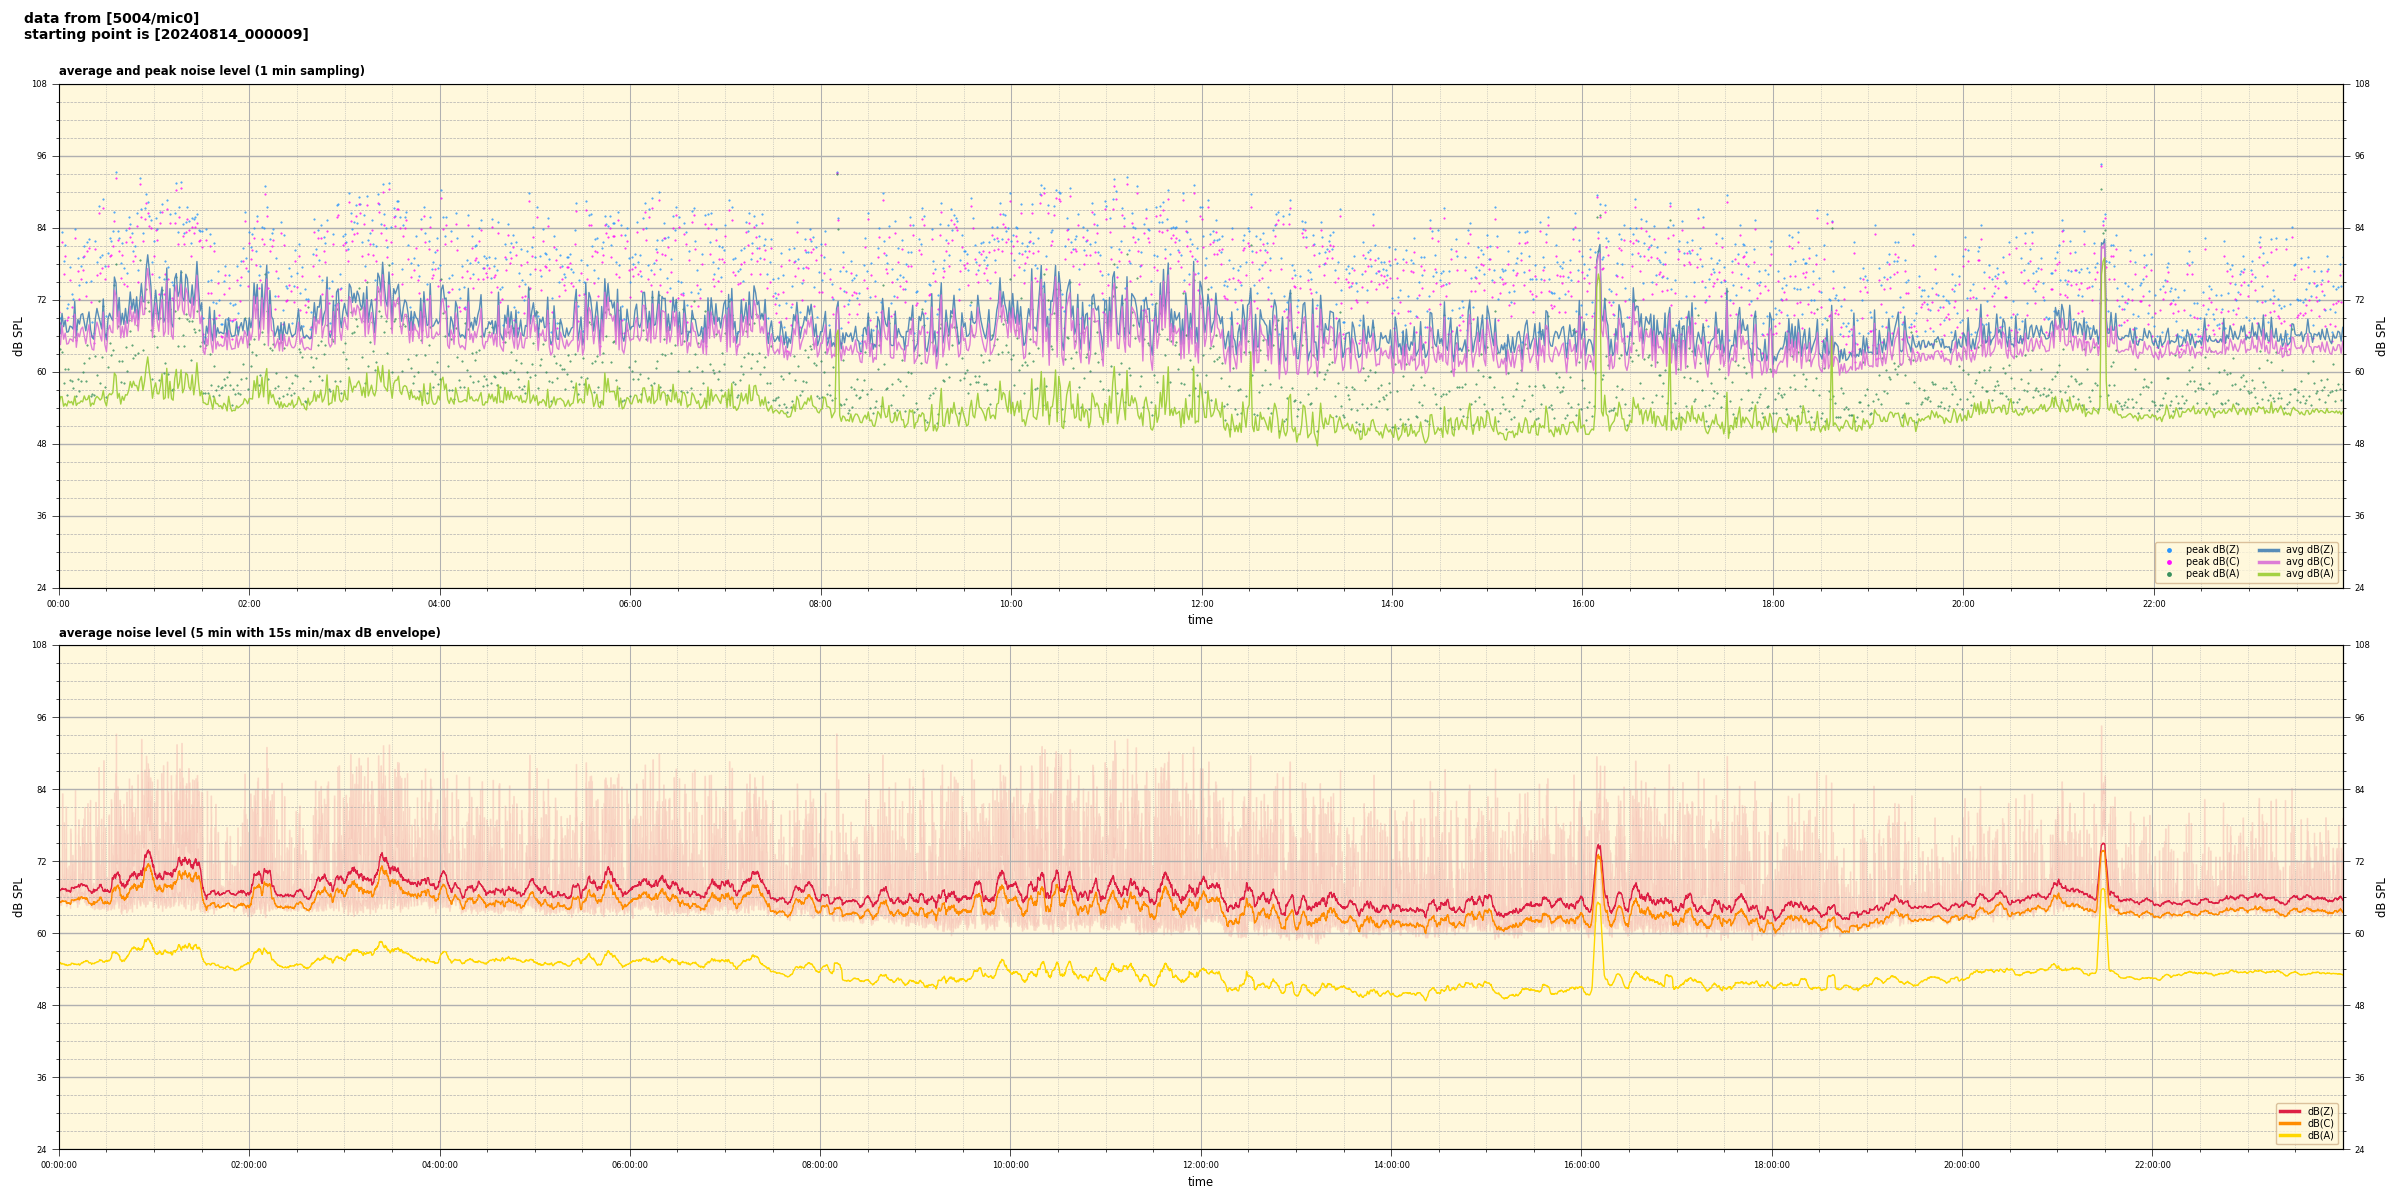Click the red dB(Z) swatch in bottom legend

2289,1111
